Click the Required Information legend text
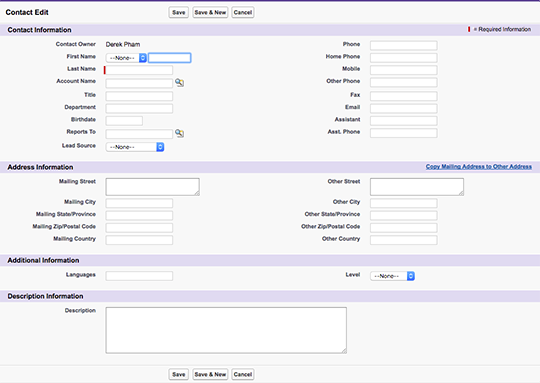The image size is (540, 383). tap(502, 30)
